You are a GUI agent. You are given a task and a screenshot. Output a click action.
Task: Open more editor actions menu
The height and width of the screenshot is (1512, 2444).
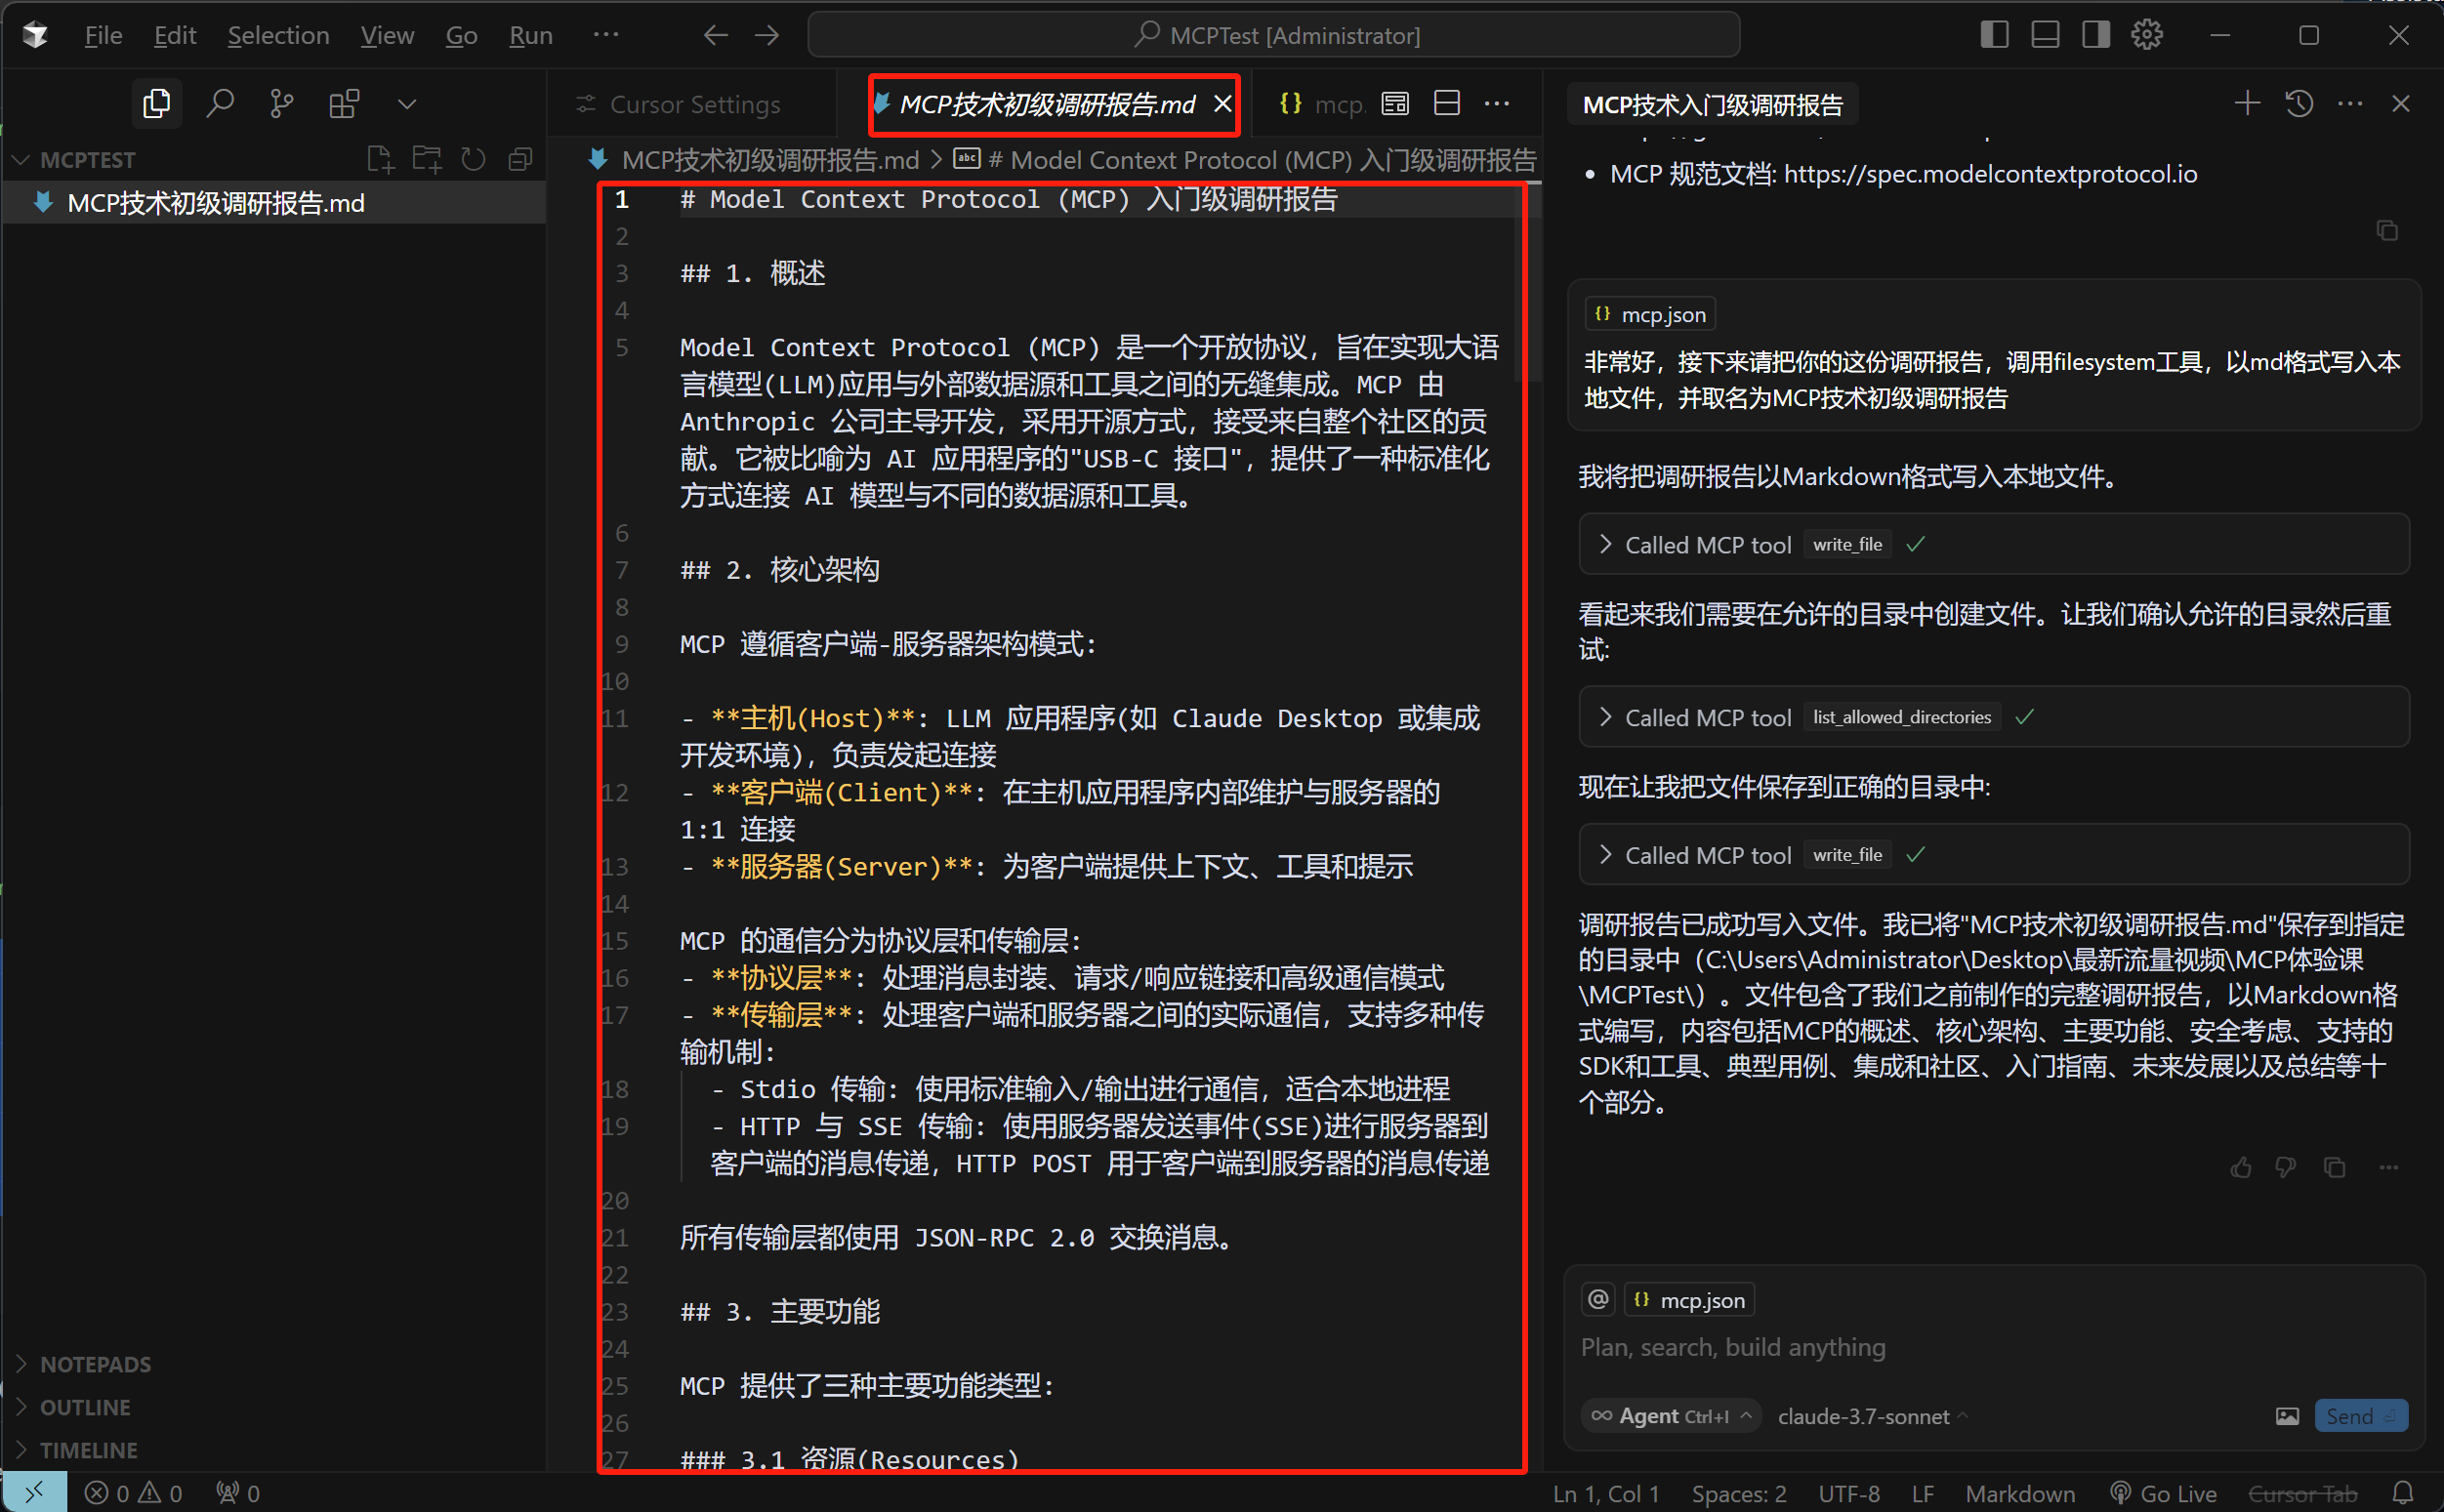pyautogui.click(x=1497, y=104)
